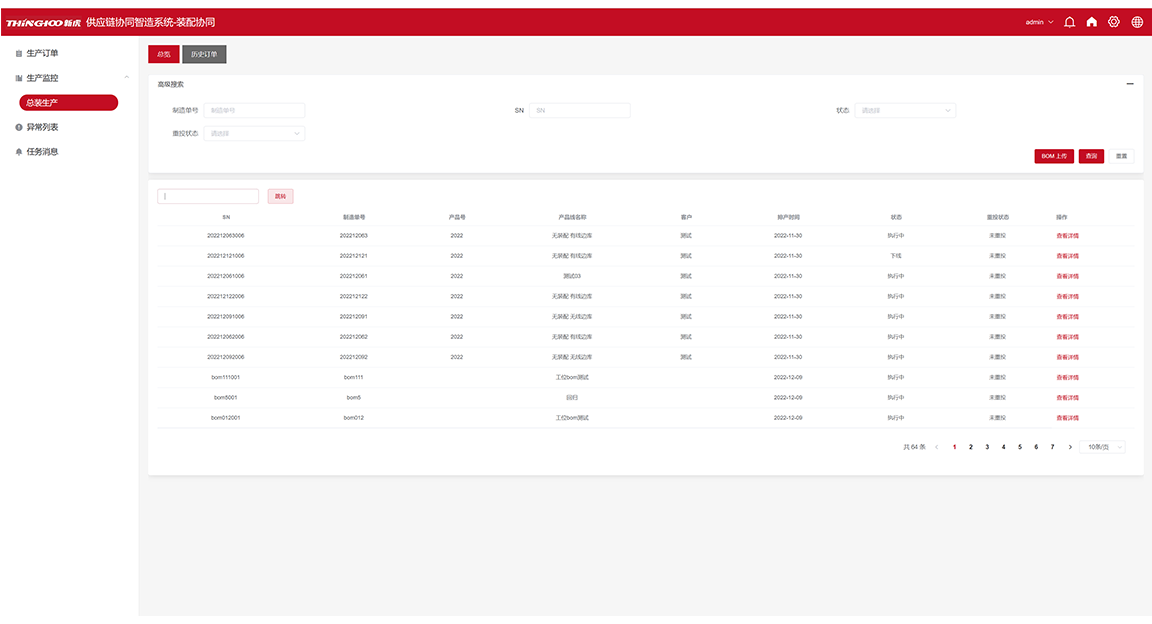Image resolution: width=1152 pixels, height=624 pixels.
Task: Open 异常列表 in the sidebar
Action: point(42,127)
